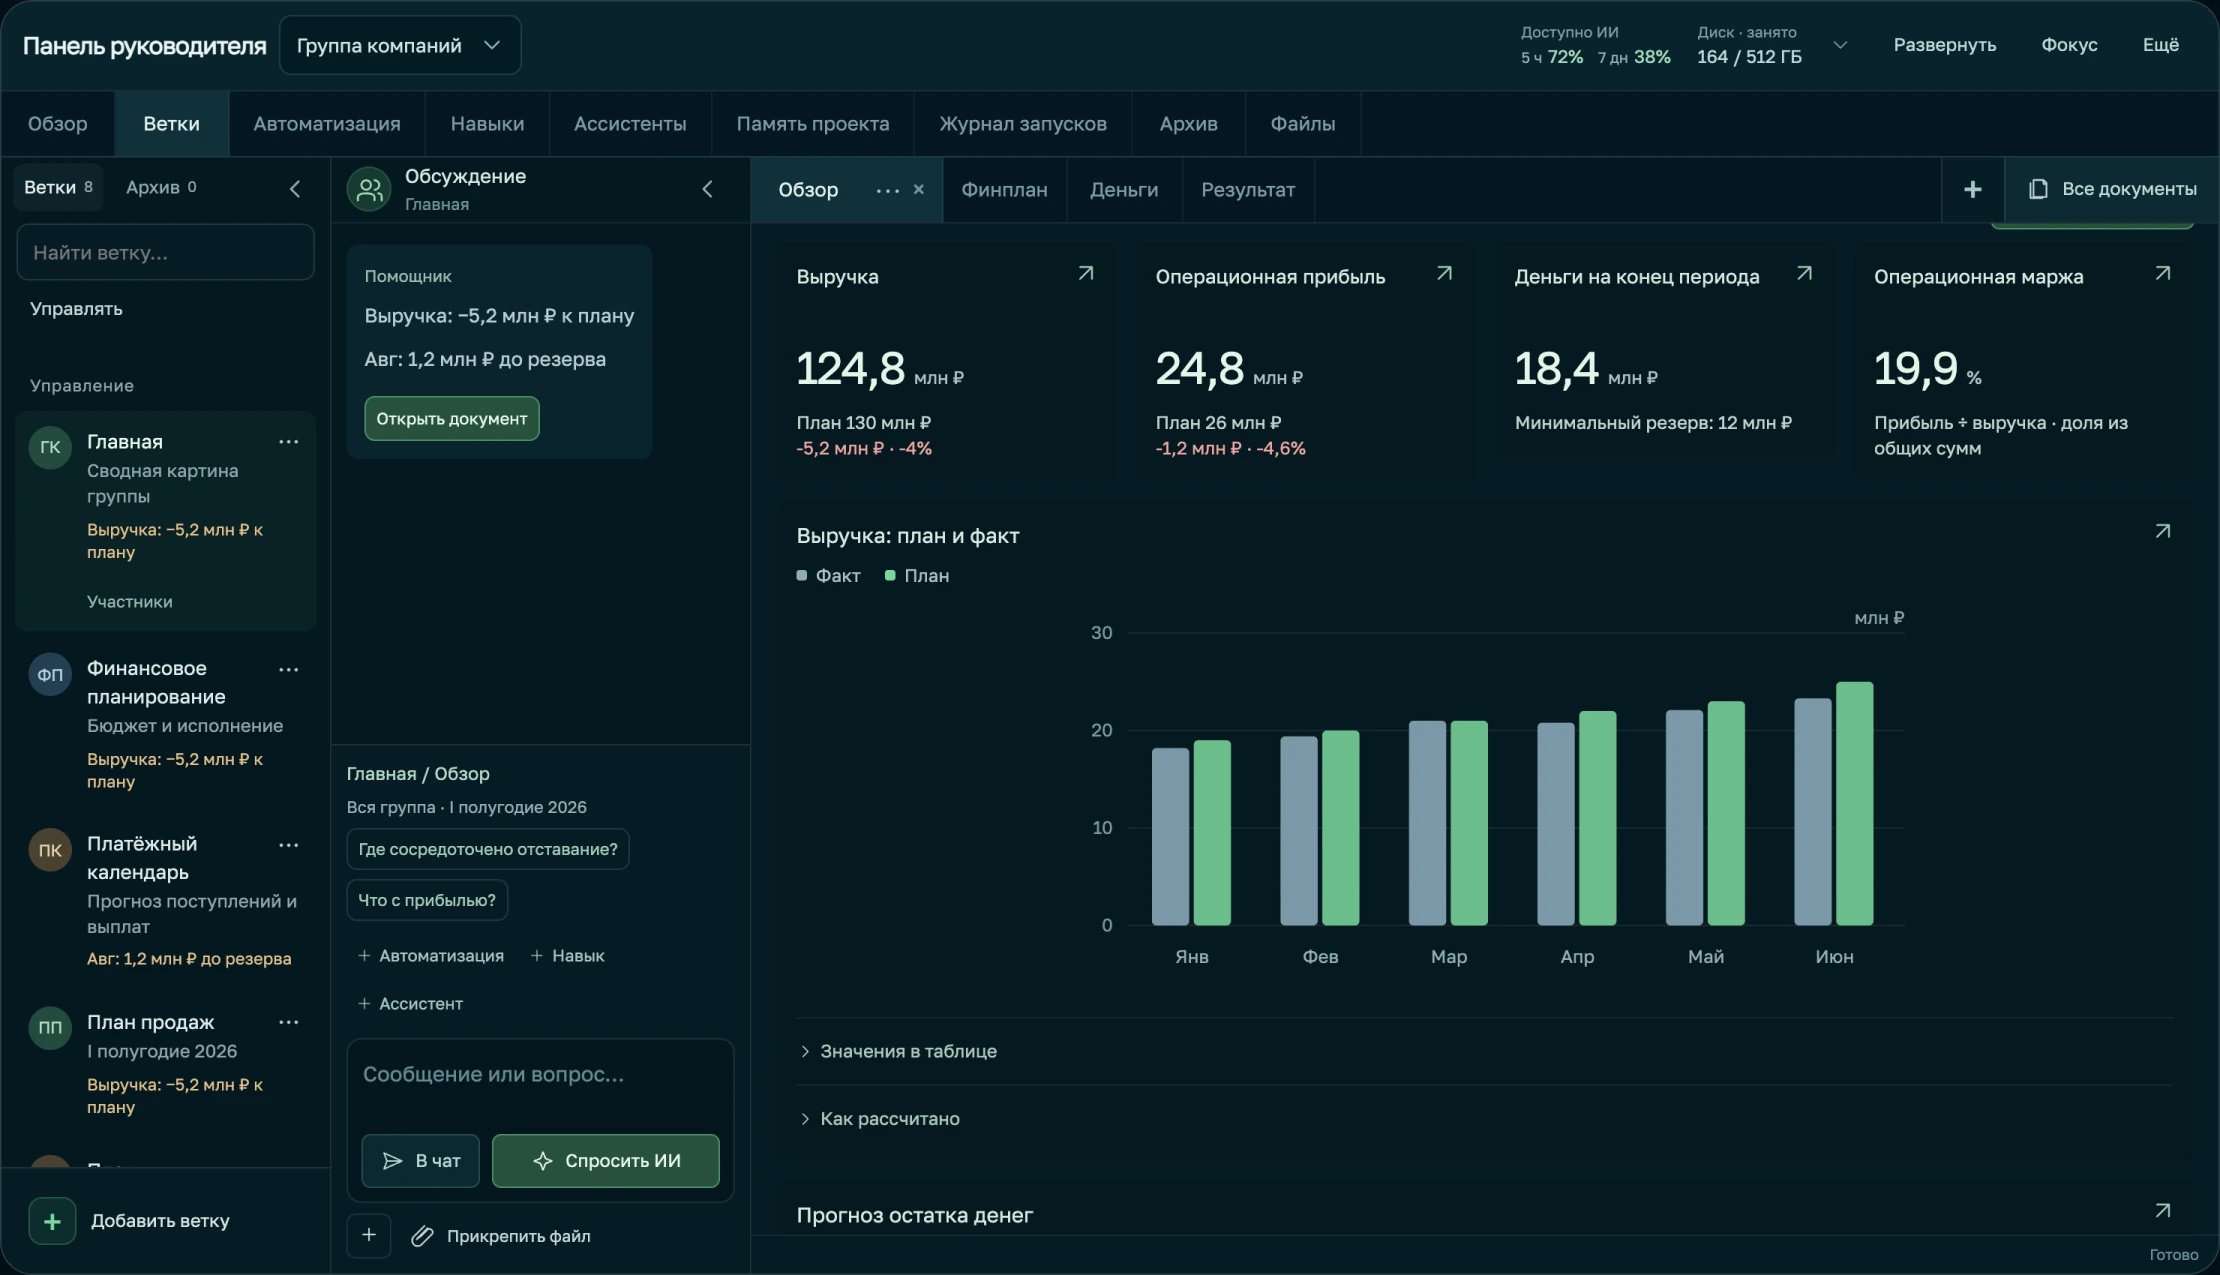Open the menu for Финансовое планирование branch
The image size is (2220, 1275).
[288, 670]
